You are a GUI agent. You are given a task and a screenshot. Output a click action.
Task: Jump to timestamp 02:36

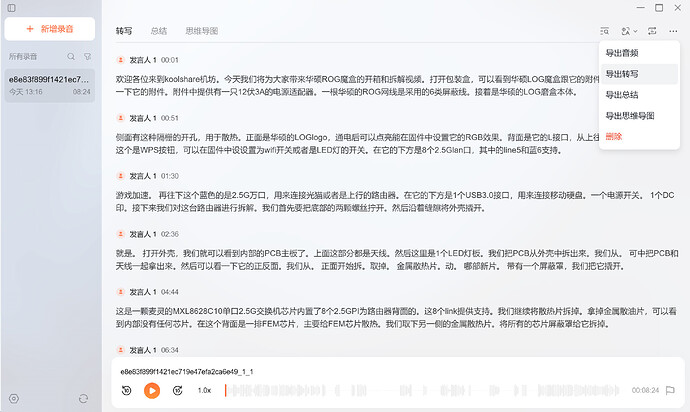point(169,234)
